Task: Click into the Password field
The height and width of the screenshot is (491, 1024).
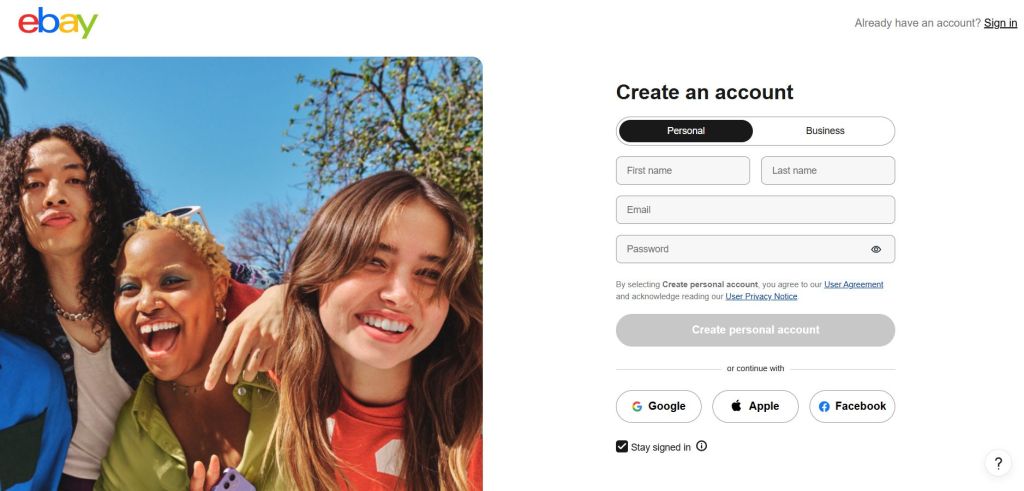Action: [740, 249]
